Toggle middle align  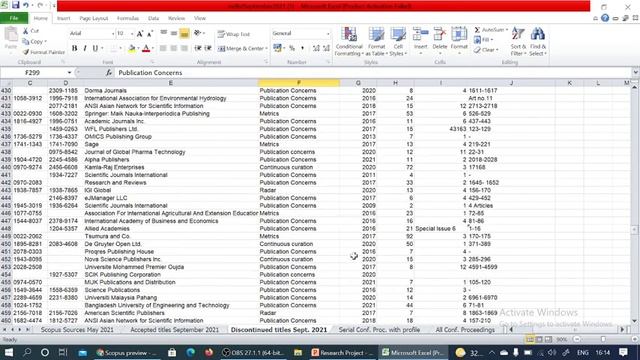174,33
